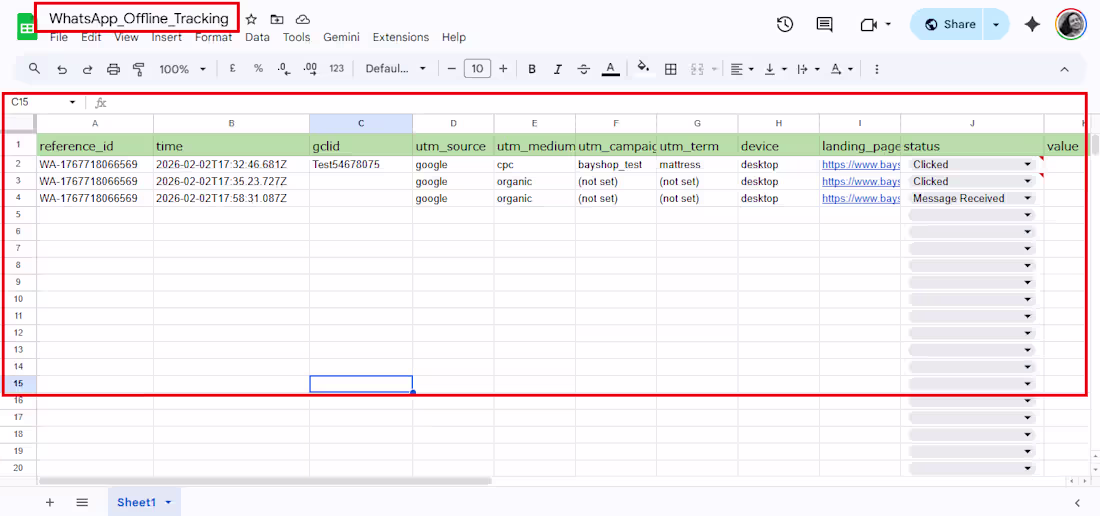Print the spreadsheet
1100x516 pixels.
[x=113, y=69]
